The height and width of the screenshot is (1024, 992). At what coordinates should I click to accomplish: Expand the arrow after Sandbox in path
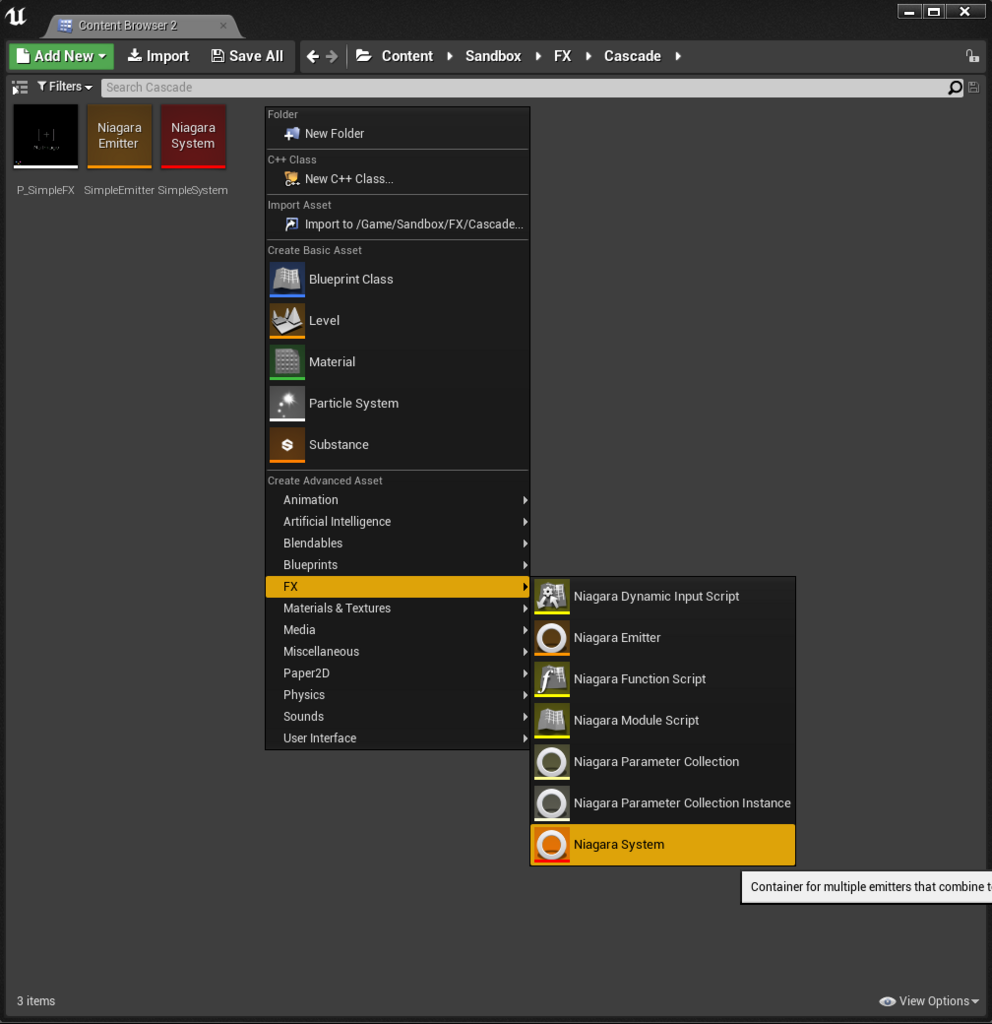coord(538,56)
